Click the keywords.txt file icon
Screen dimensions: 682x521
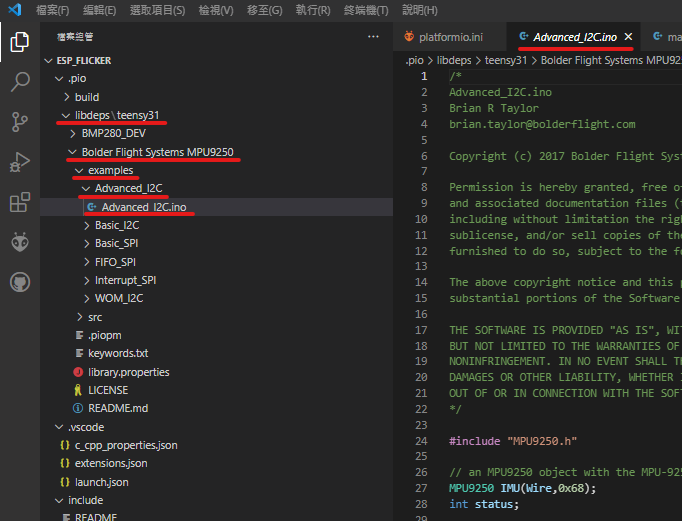tap(79, 353)
